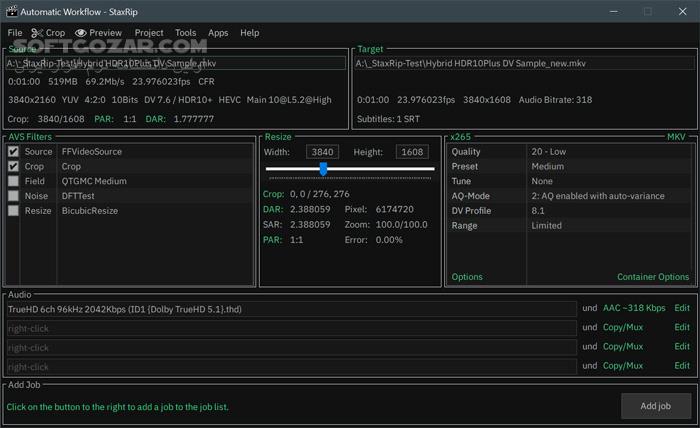Click the Add job button

655,406
